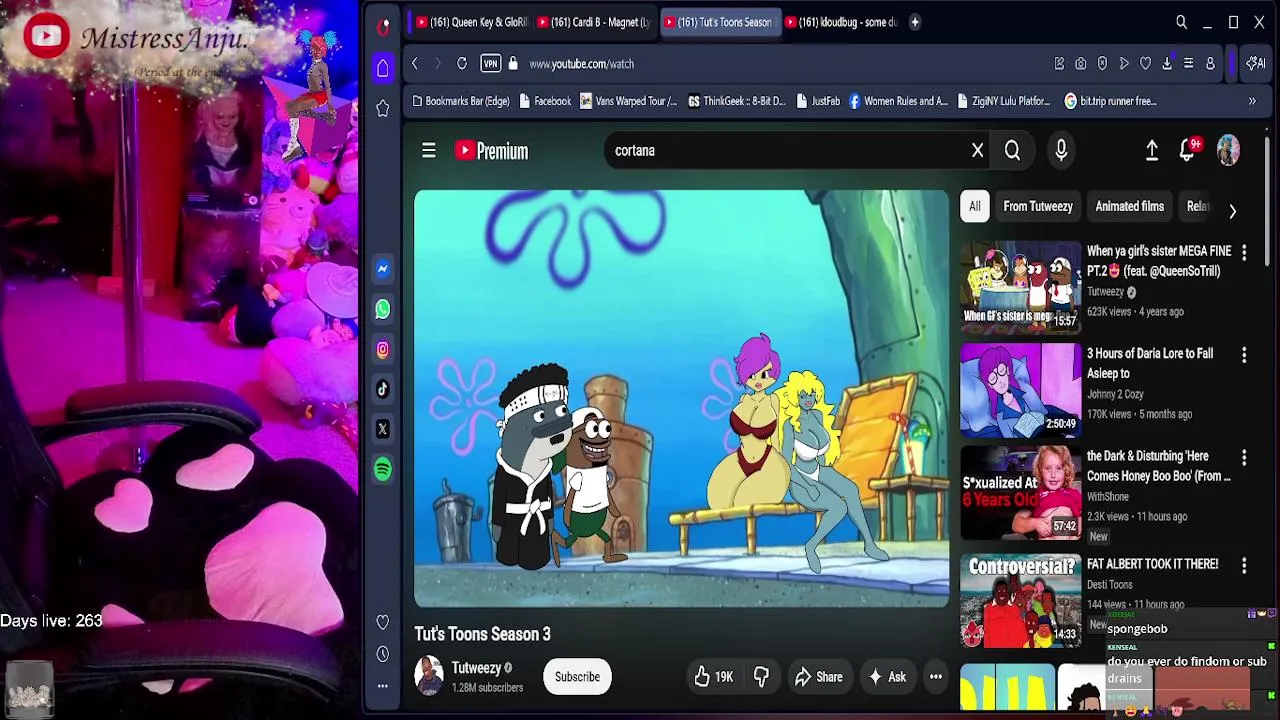Open bookmarks star in Opera sidebar
Image resolution: width=1280 pixels, height=720 pixels.
pyautogui.click(x=383, y=108)
